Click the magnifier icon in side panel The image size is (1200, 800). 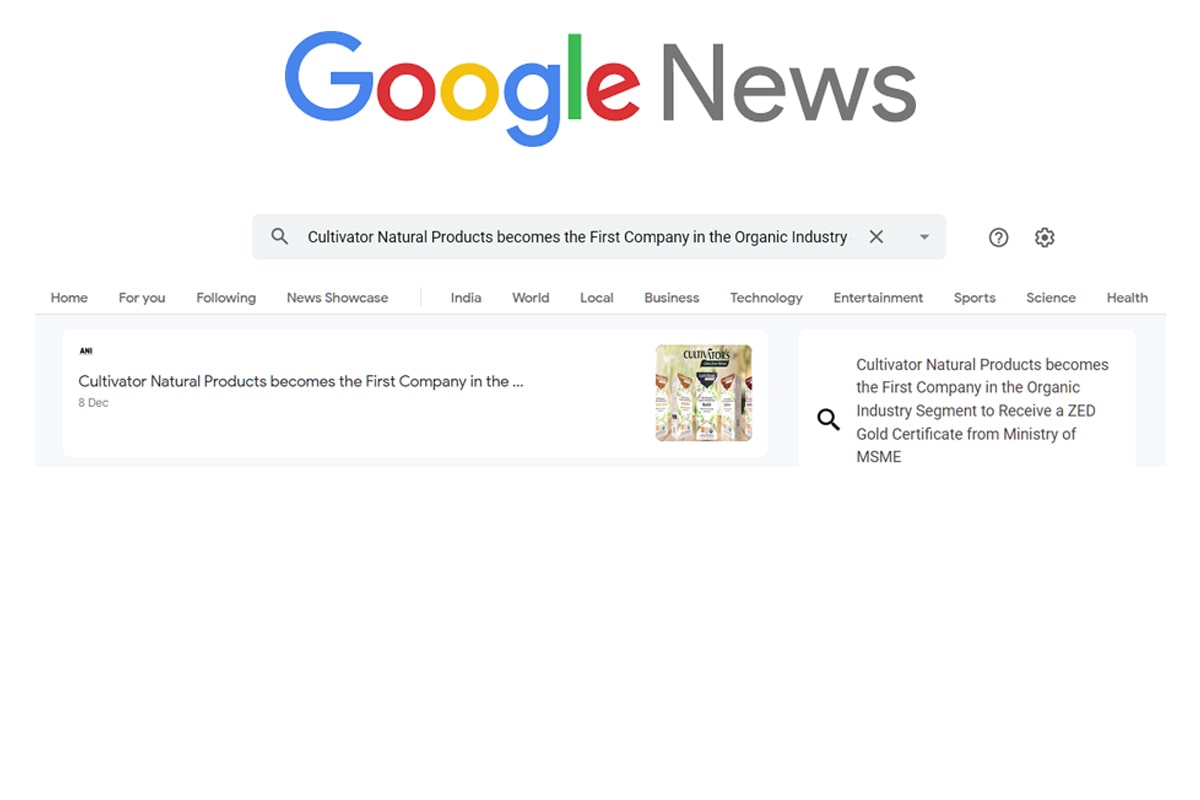(x=828, y=419)
